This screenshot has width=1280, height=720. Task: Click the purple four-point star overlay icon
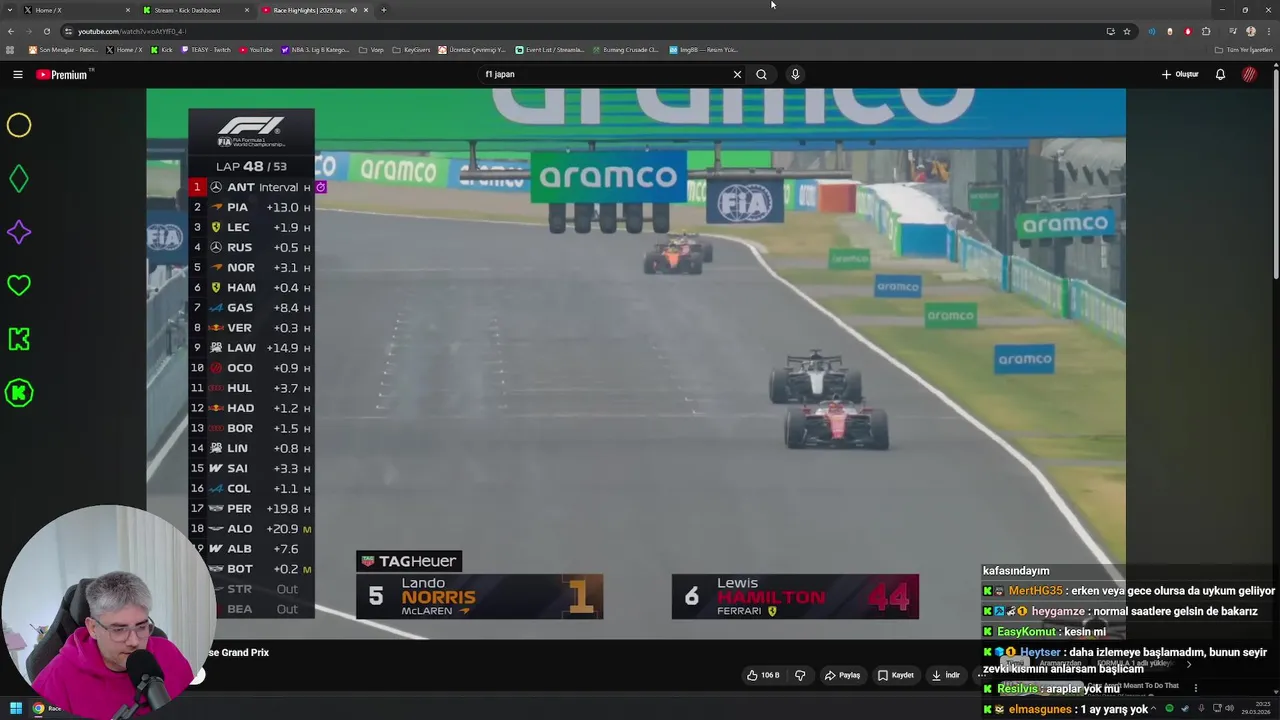19,232
